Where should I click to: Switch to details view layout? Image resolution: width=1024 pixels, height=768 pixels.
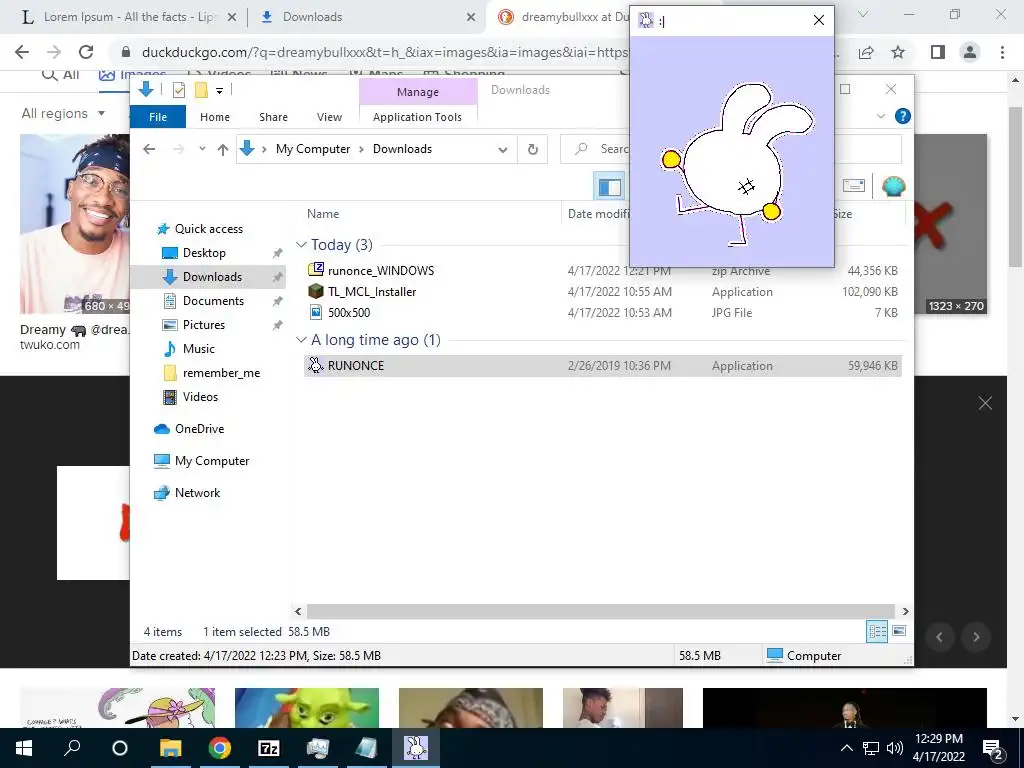tap(877, 631)
